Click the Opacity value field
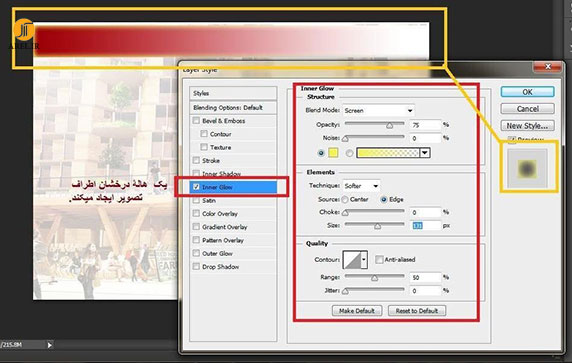This screenshot has width=572, height=363. [425, 125]
